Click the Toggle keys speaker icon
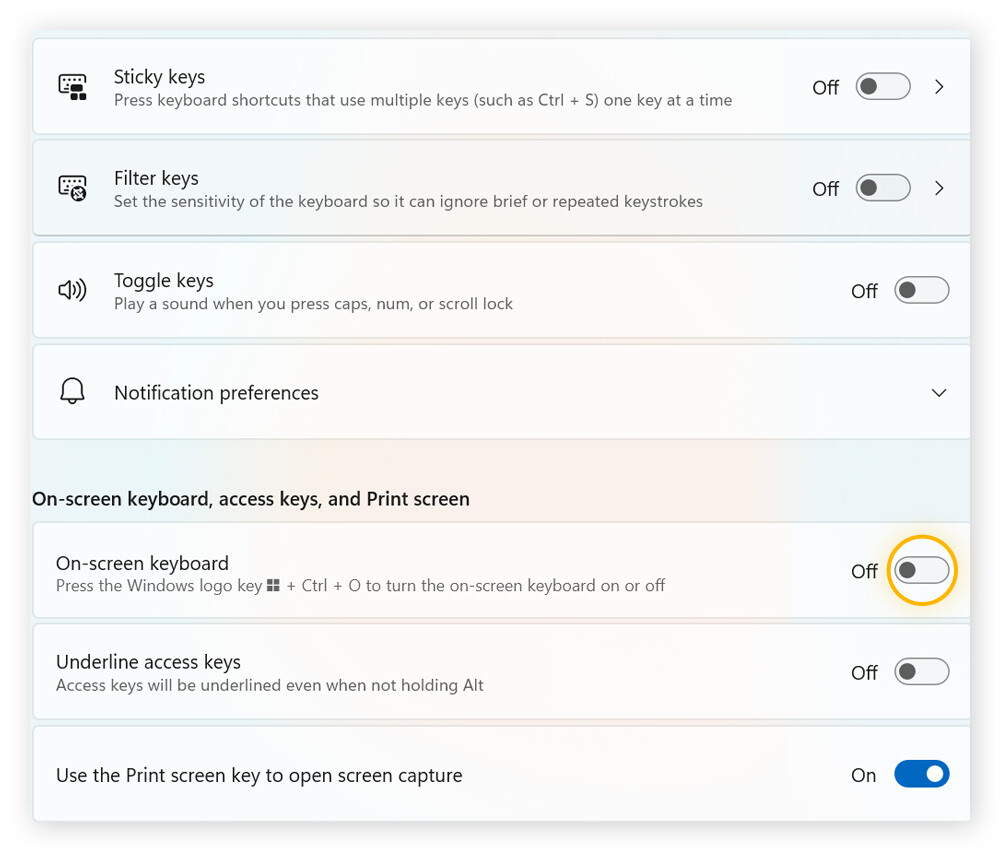This screenshot has height=852, width=1000. pyautogui.click(x=72, y=291)
